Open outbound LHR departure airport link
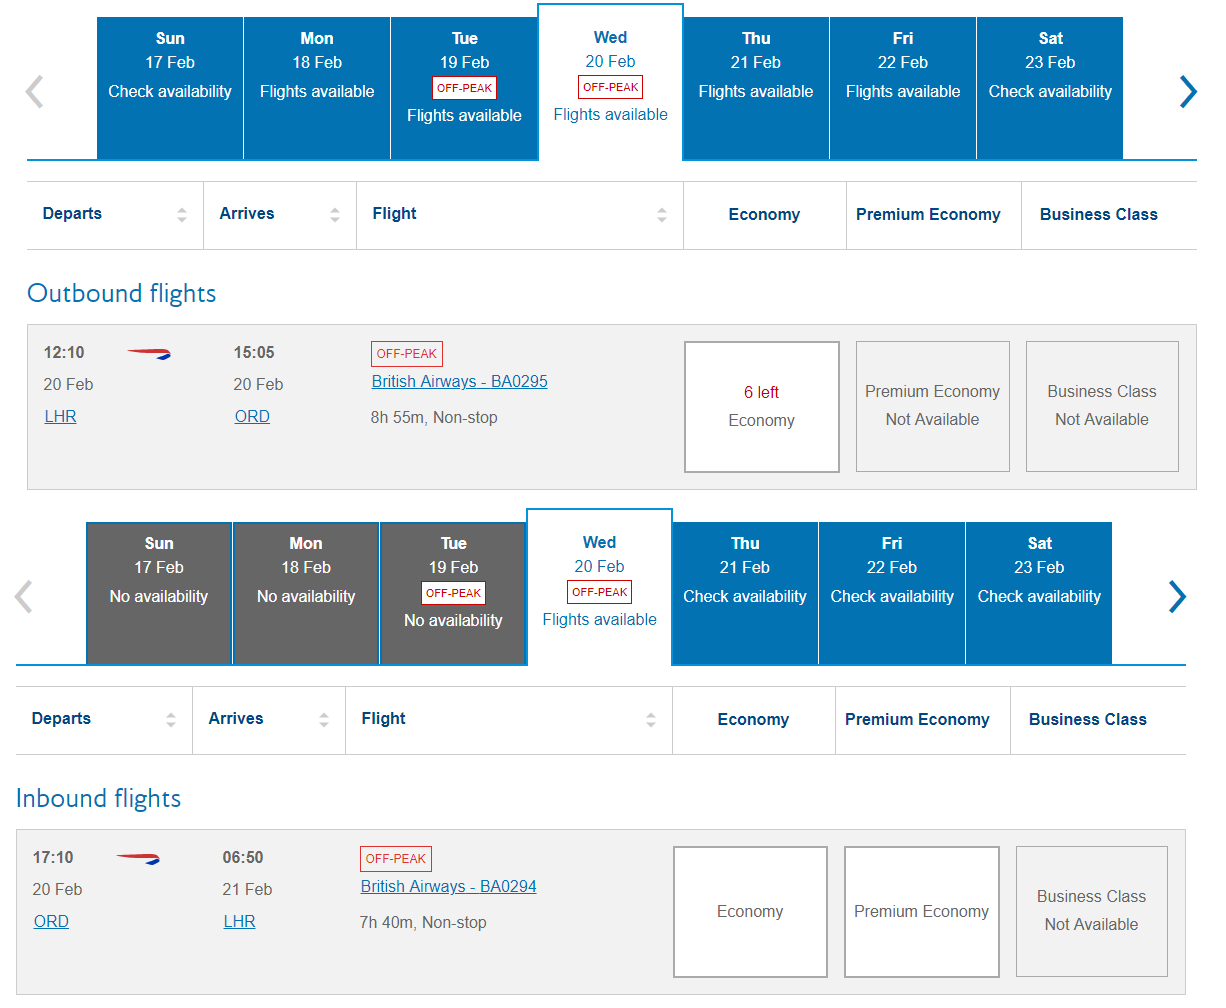Viewport: 1226px width, 1008px height. (60, 416)
